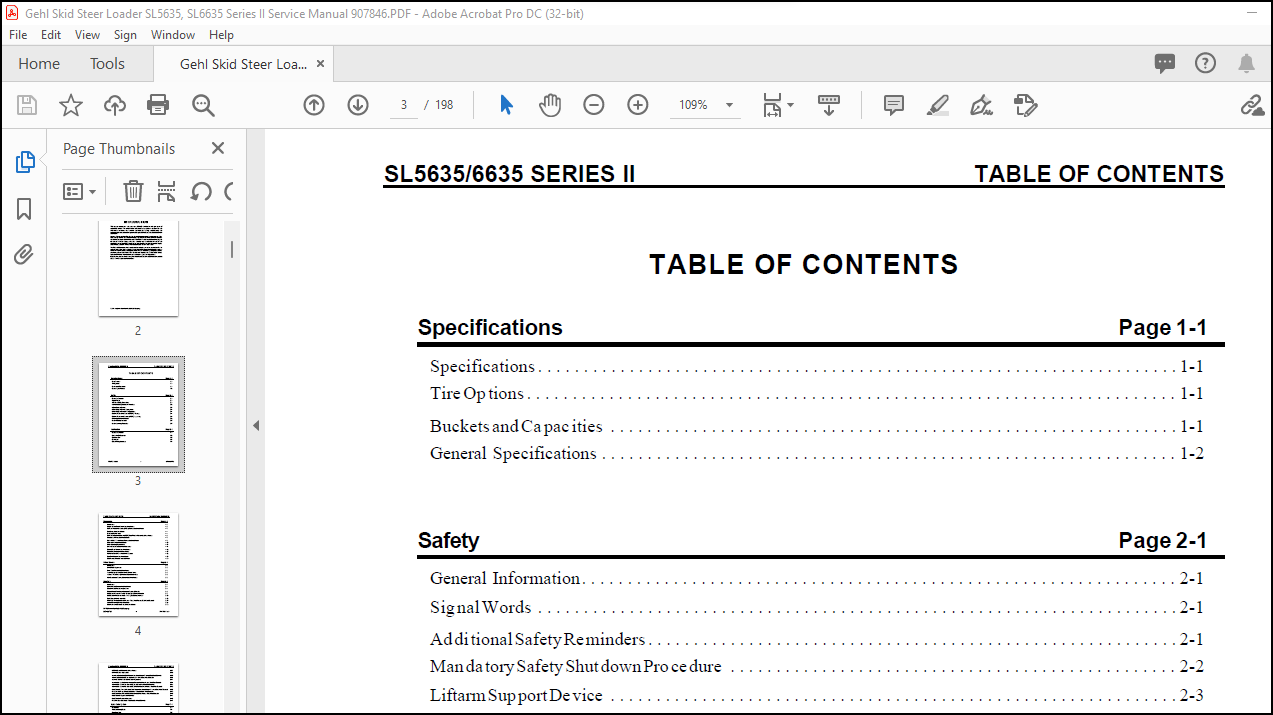This screenshot has width=1273, height=715.
Task: Click the Share link icon
Action: click(1252, 105)
